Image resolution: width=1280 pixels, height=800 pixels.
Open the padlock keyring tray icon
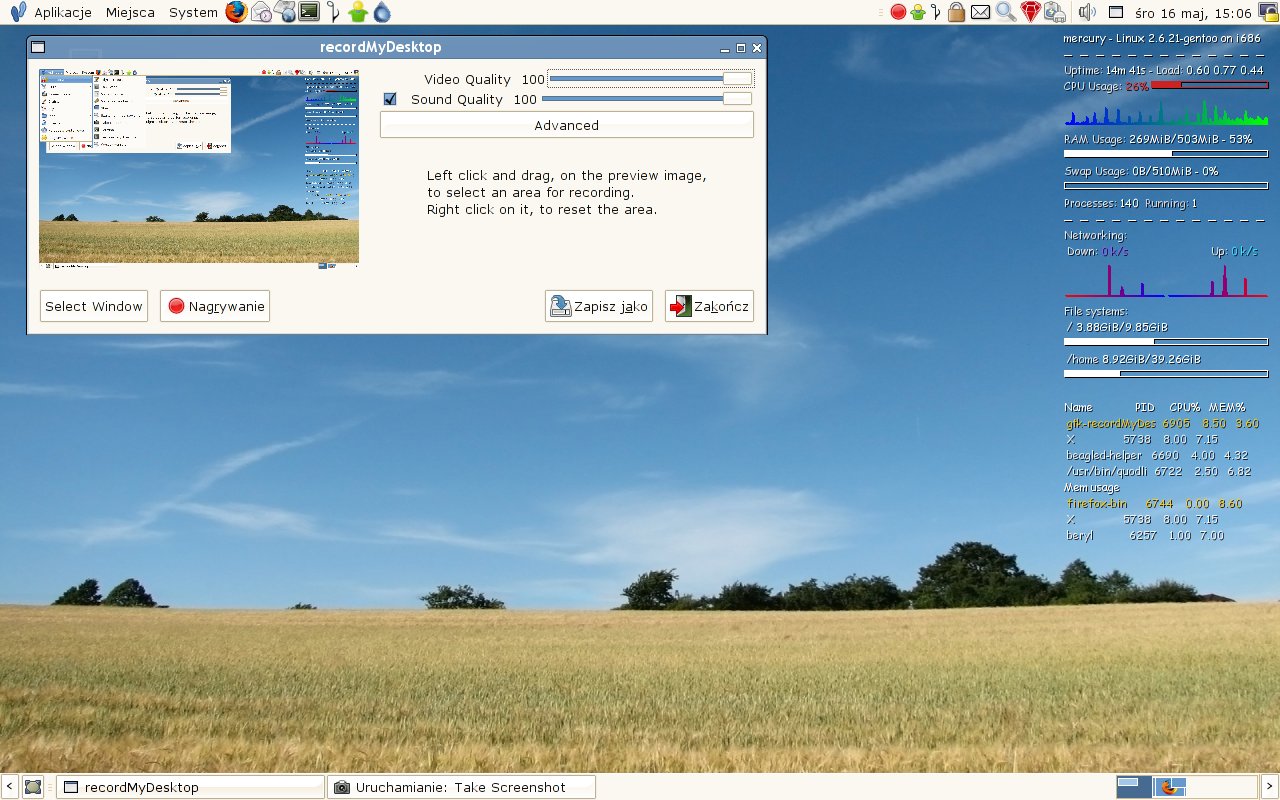tap(956, 12)
